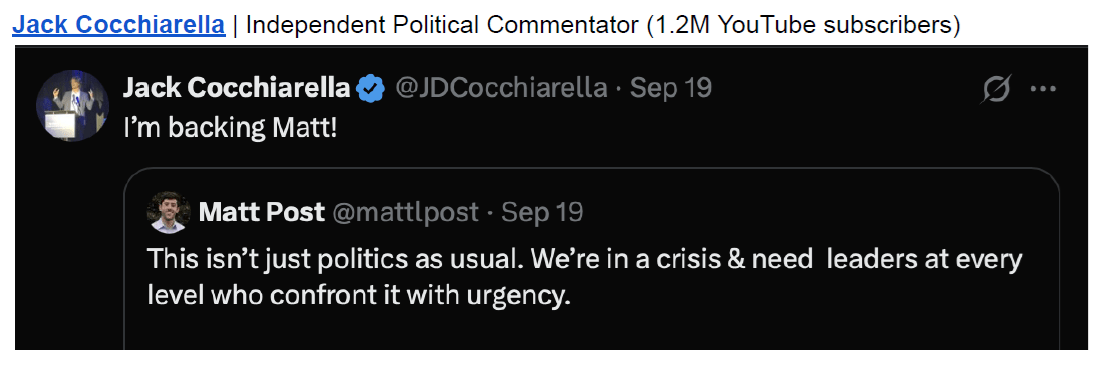This screenshot has width=1100, height=367.
Task: Click the Sep 19 timestamp beside @mattlpost
Action: 542,212
